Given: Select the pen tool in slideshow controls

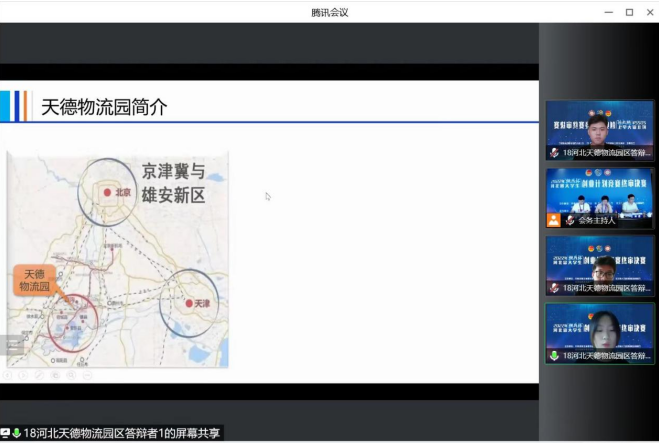Looking at the screenshot, I should pyautogui.click(x=38, y=376).
